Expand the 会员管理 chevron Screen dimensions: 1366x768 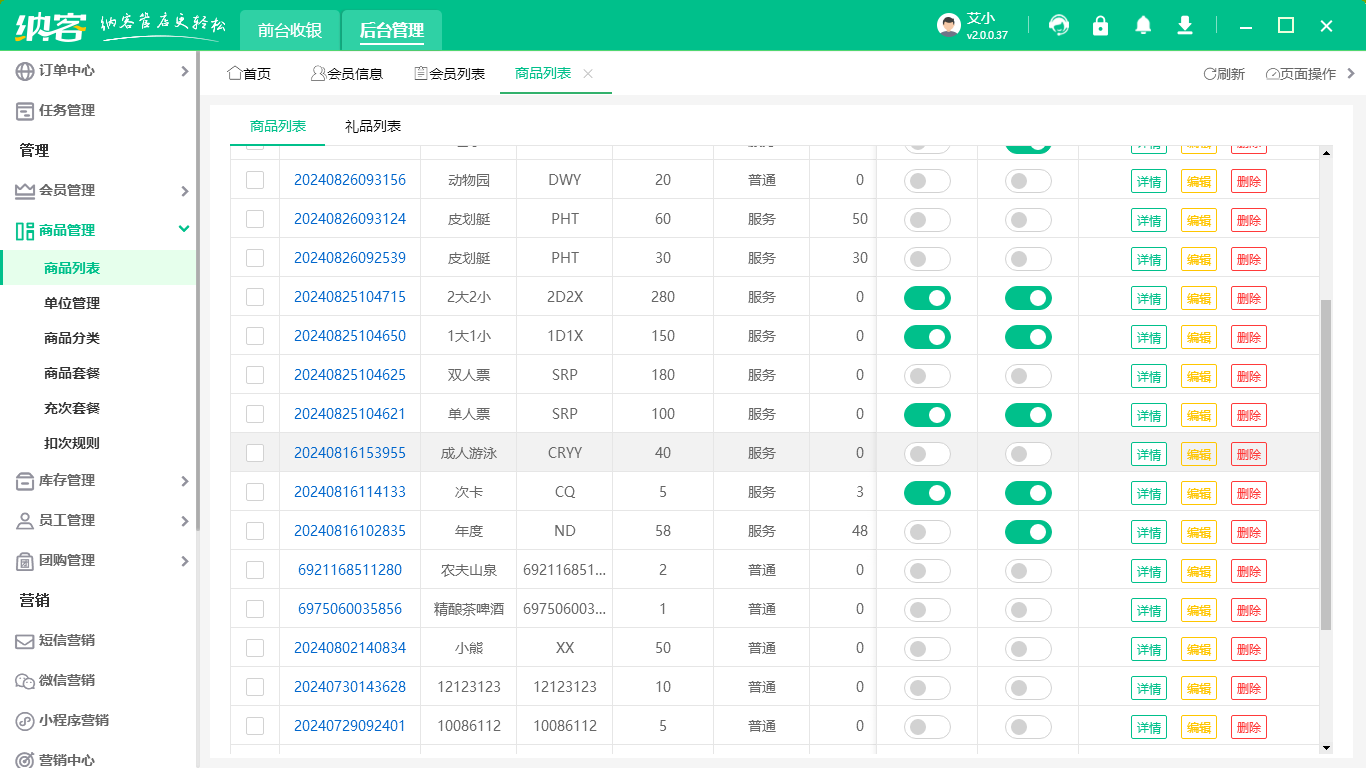(x=184, y=191)
